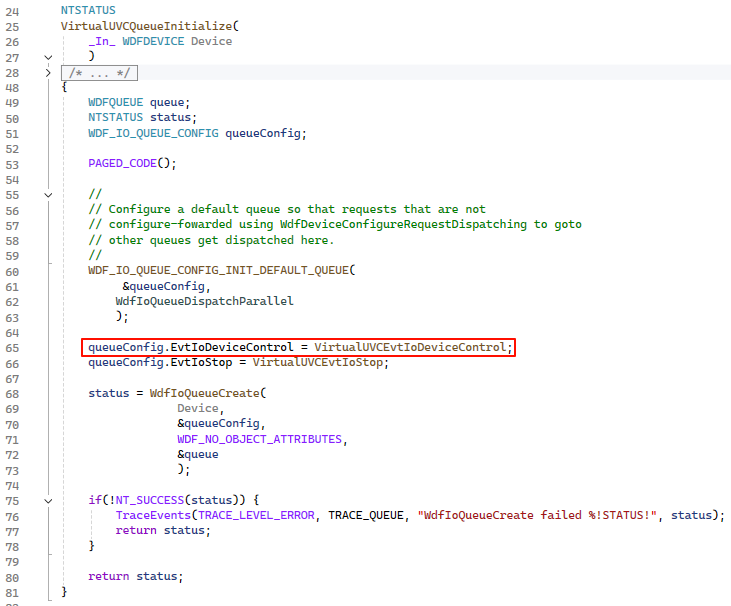Click the WDFQUEUE type on line 49
This screenshot has width=731, height=606.
116,103
